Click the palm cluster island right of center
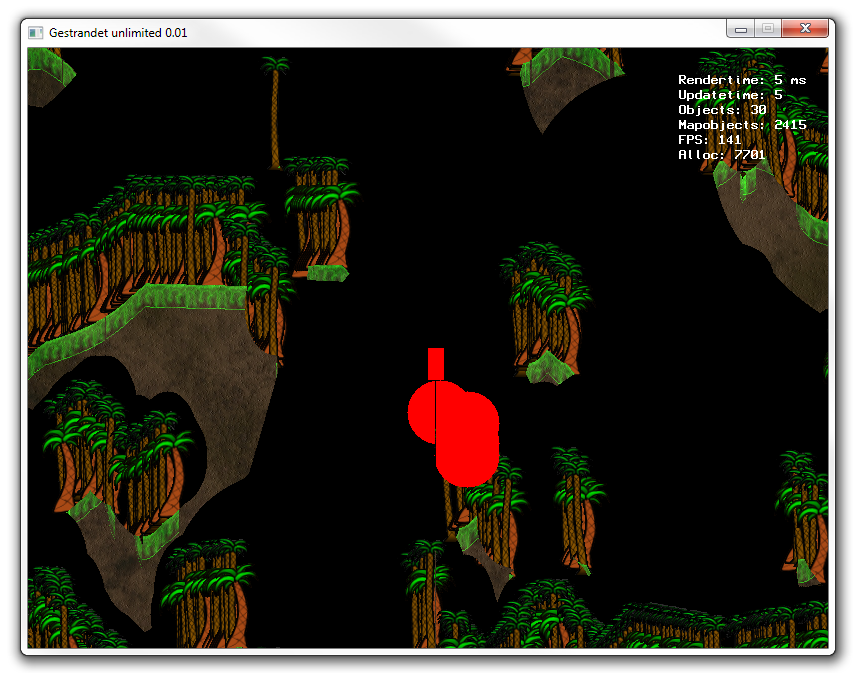857x673 pixels. (545, 310)
